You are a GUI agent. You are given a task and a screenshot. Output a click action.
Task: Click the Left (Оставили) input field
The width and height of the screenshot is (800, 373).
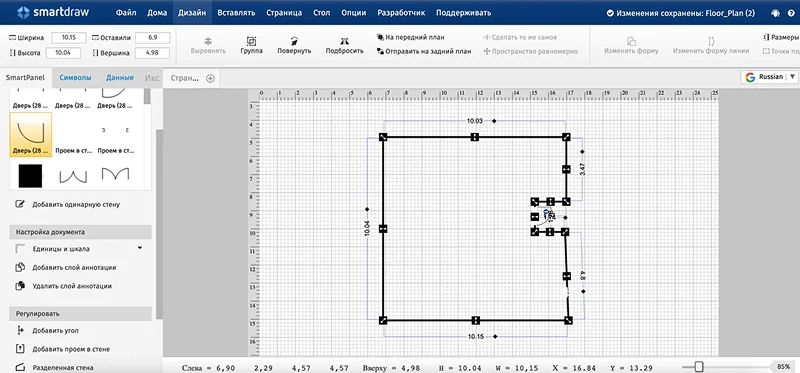pyautogui.click(x=152, y=38)
